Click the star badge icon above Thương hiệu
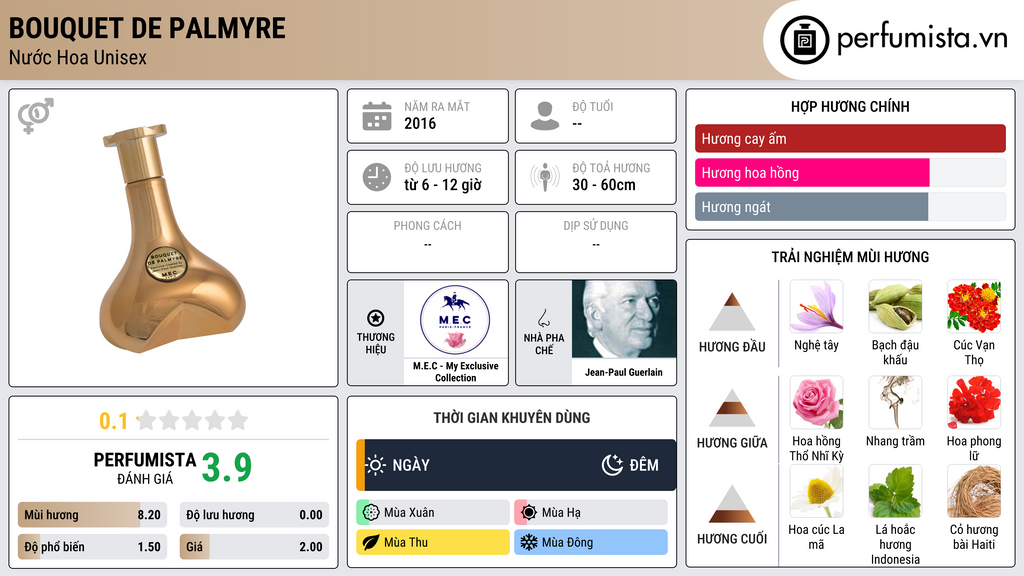The height and width of the screenshot is (576, 1024). [376, 318]
